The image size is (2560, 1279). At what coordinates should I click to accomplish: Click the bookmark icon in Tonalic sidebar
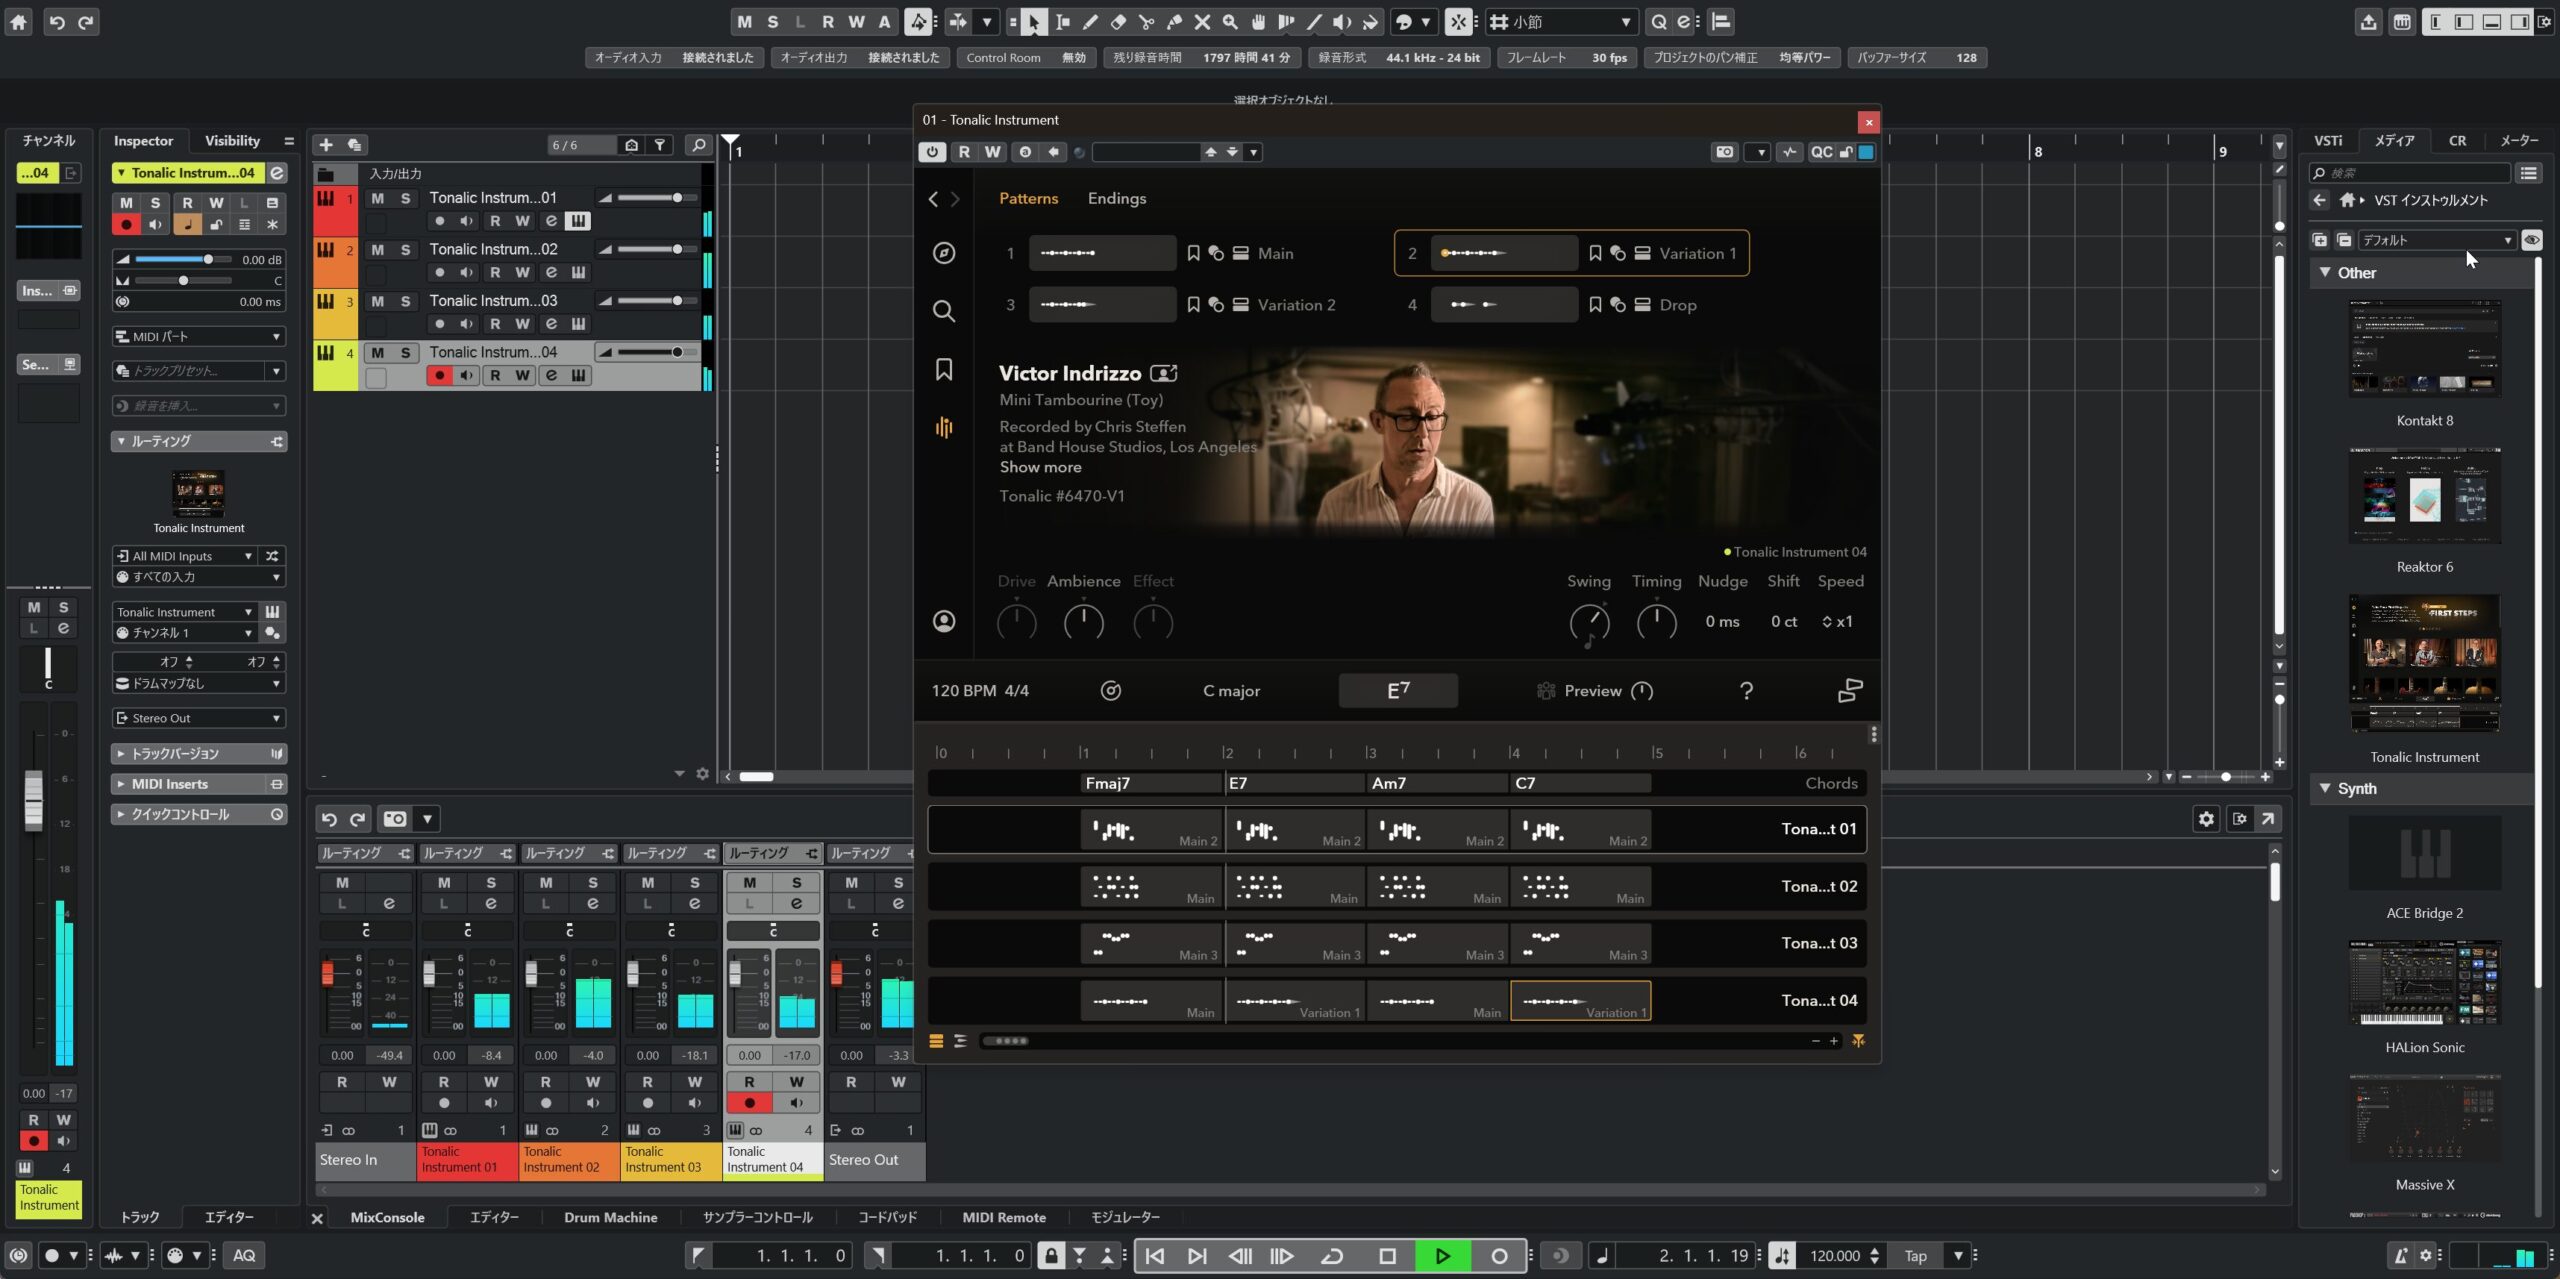click(943, 369)
